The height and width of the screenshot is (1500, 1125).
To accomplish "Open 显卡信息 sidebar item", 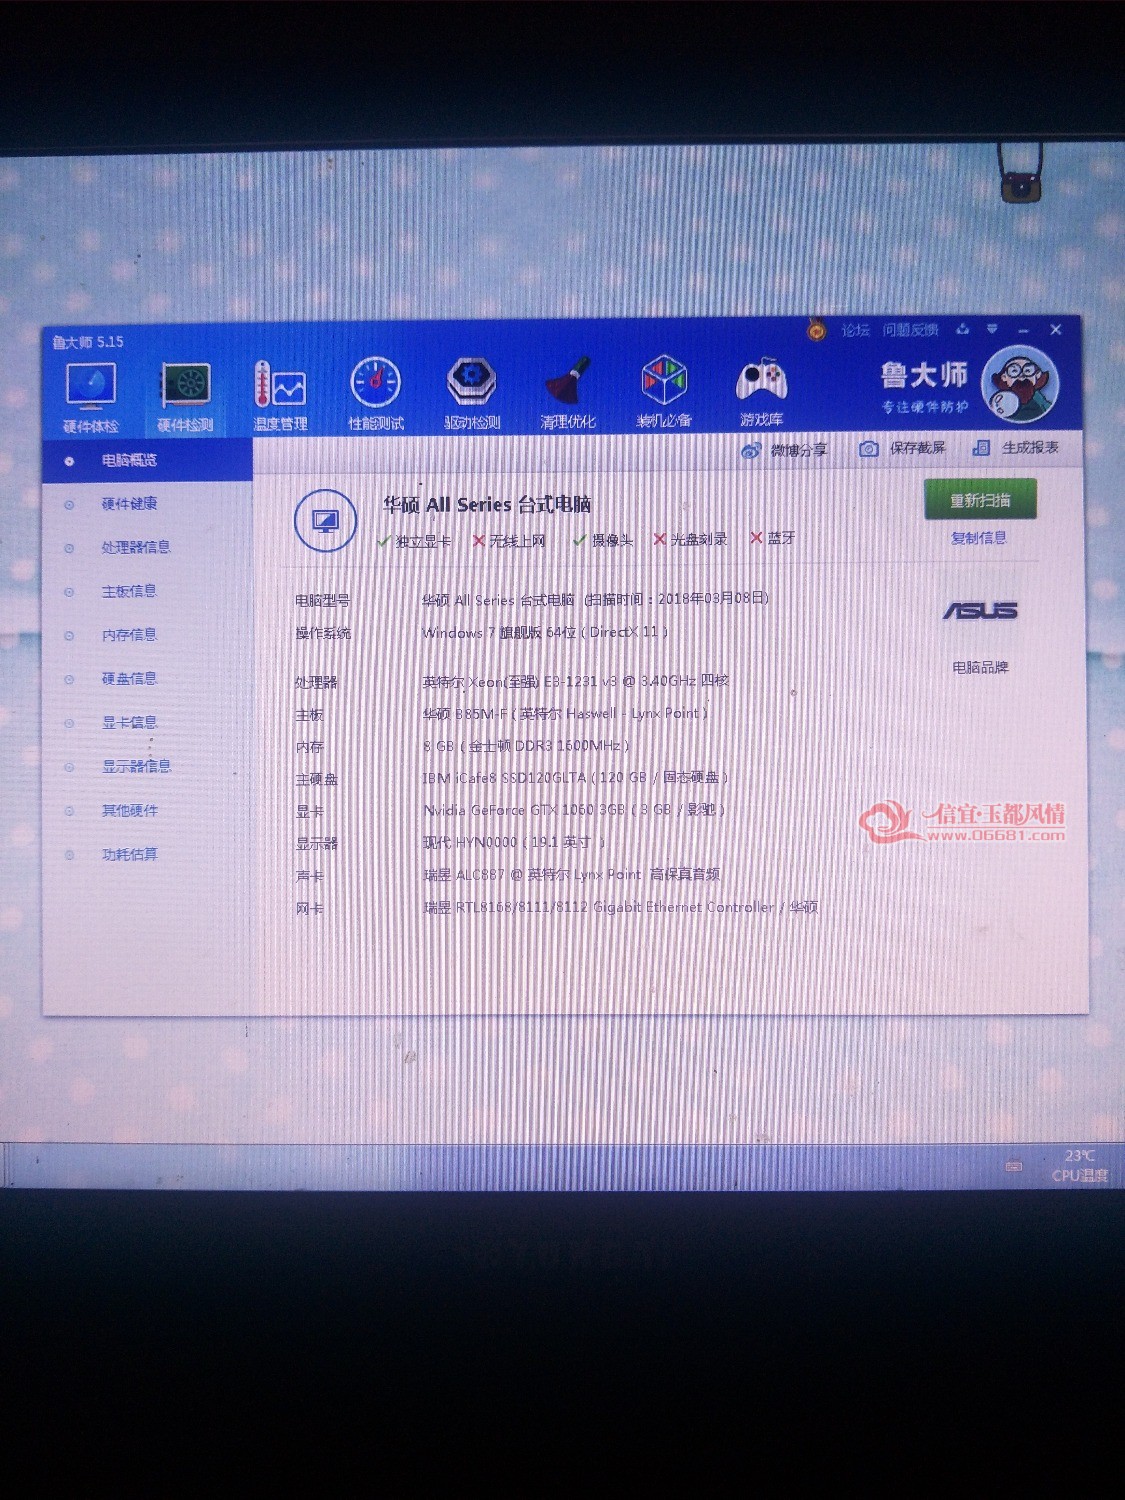I will pyautogui.click(x=129, y=722).
